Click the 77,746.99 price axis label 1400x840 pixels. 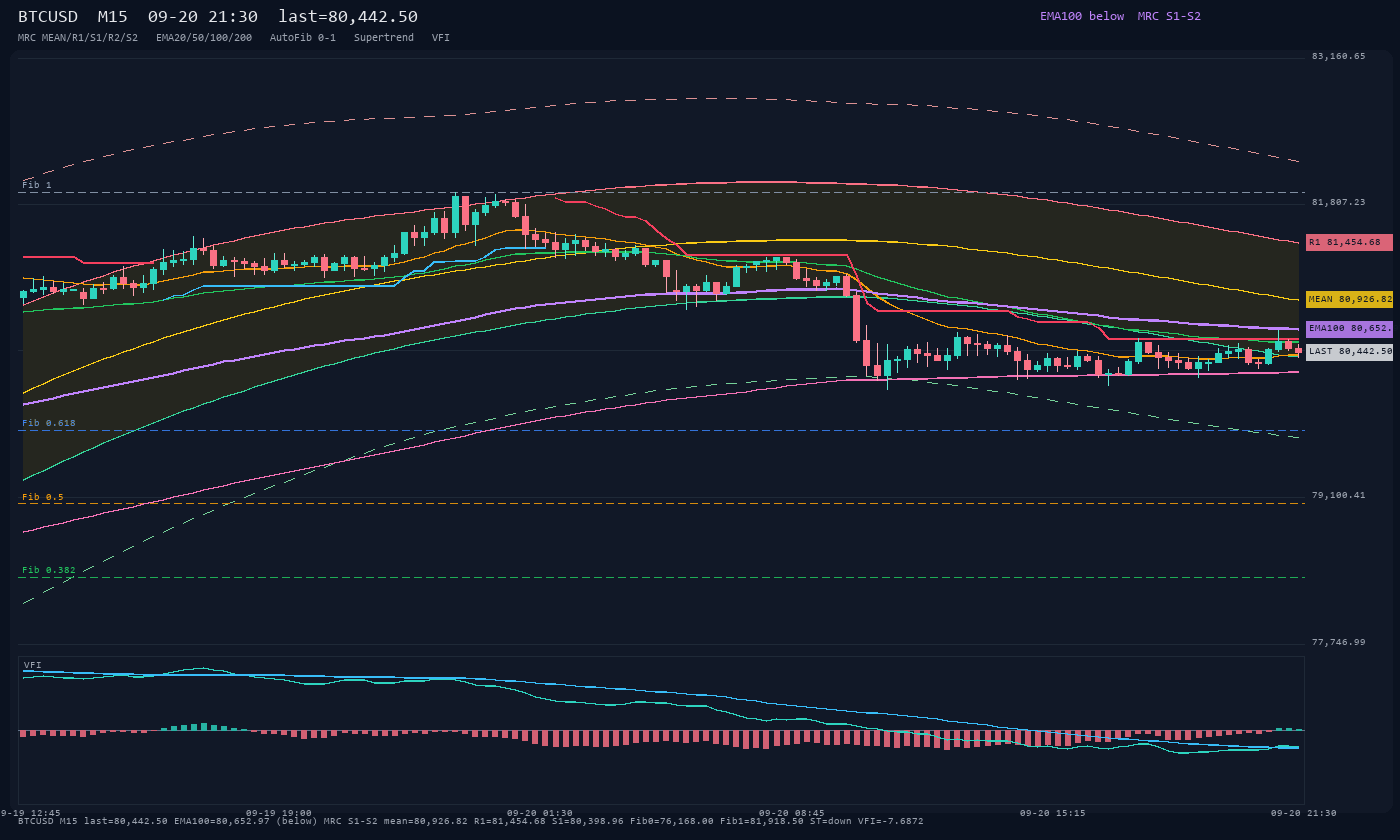point(1338,642)
